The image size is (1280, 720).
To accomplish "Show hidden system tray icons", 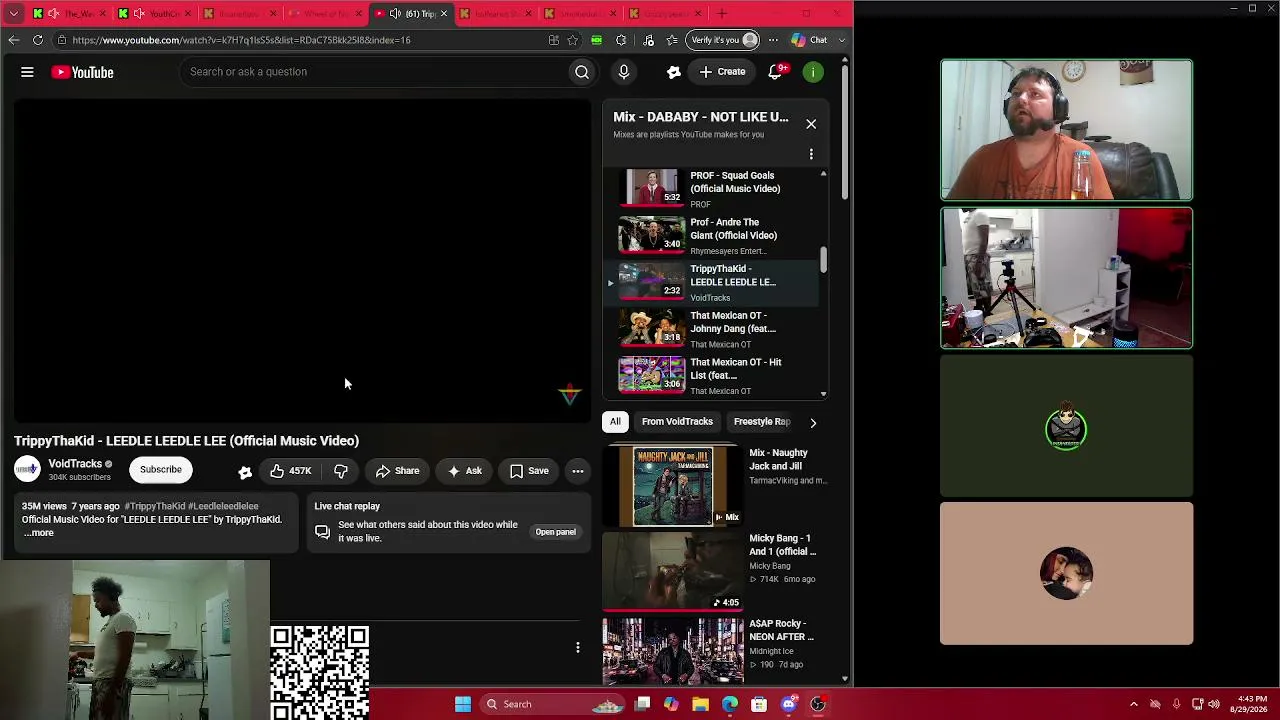I will click(x=1133, y=704).
